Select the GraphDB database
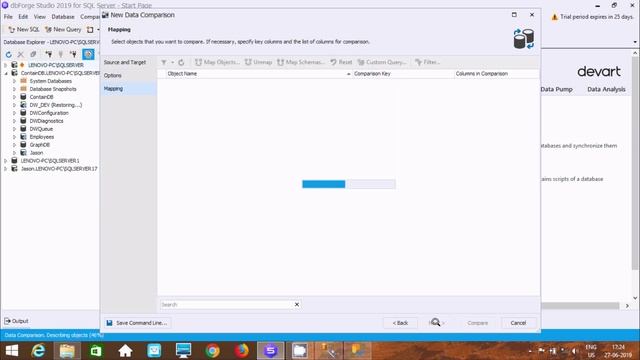The width and height of the screenshot is (640, 360). click(x=39, y=145)
